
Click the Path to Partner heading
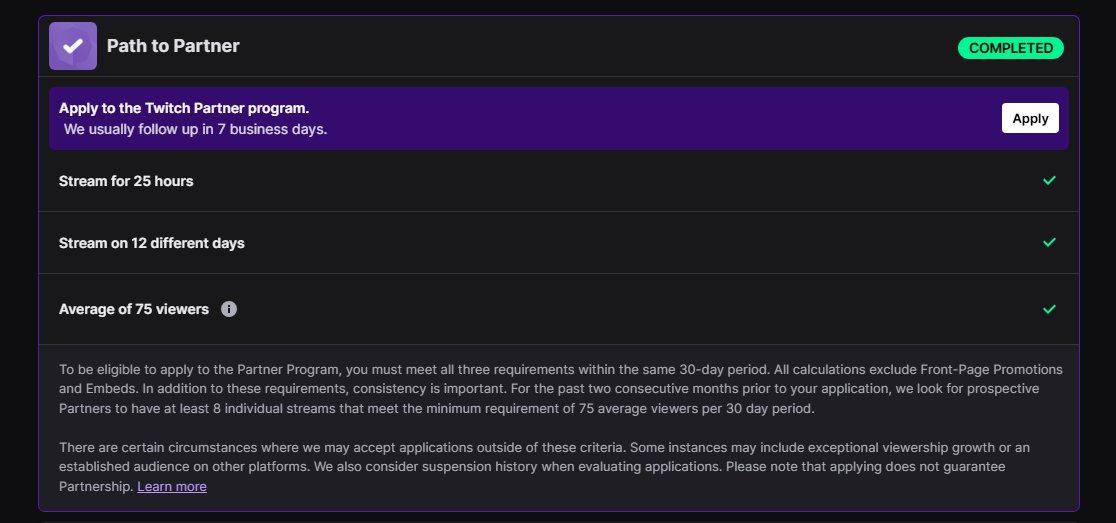173,46
